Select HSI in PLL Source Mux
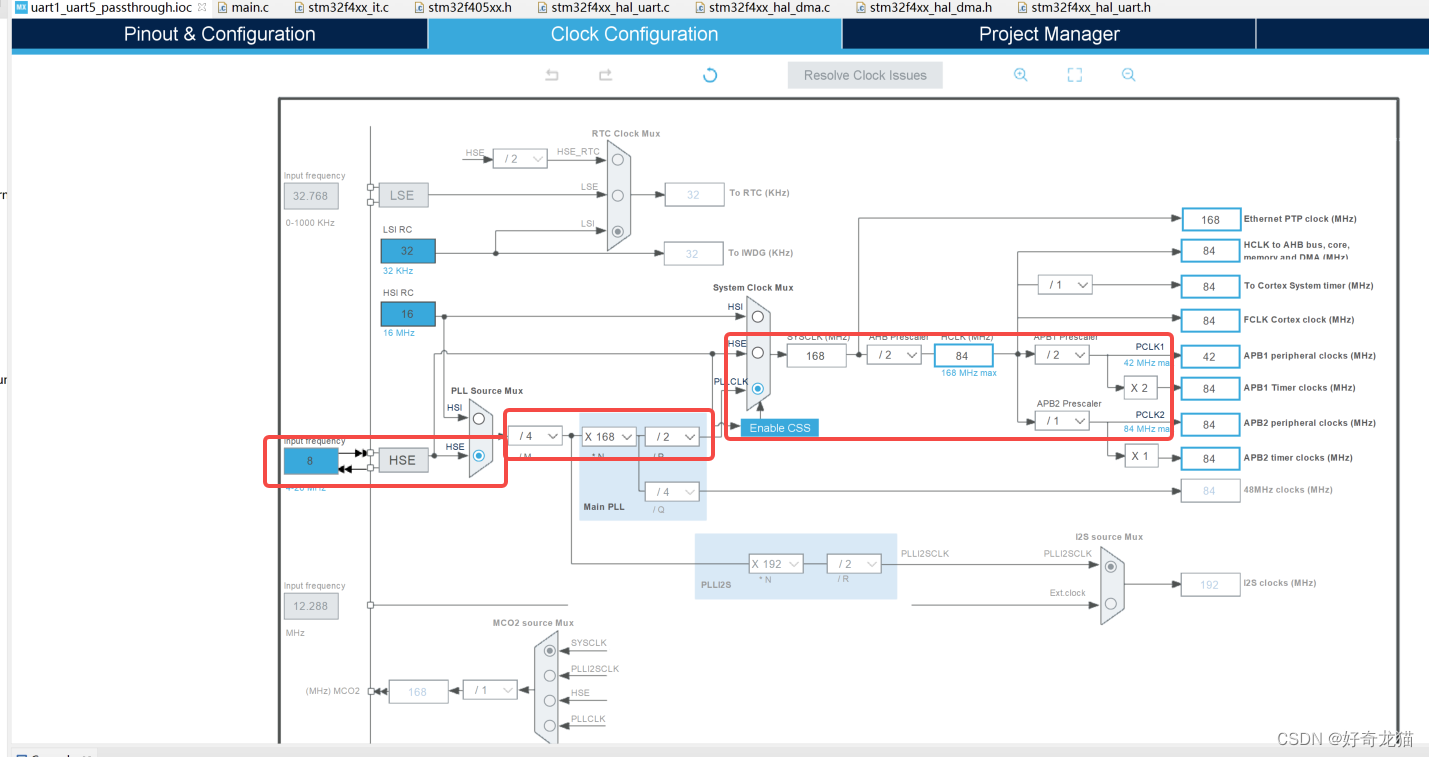Image resolution: width=1429 pixels, height=757 pixels. [x=479, y=418]
